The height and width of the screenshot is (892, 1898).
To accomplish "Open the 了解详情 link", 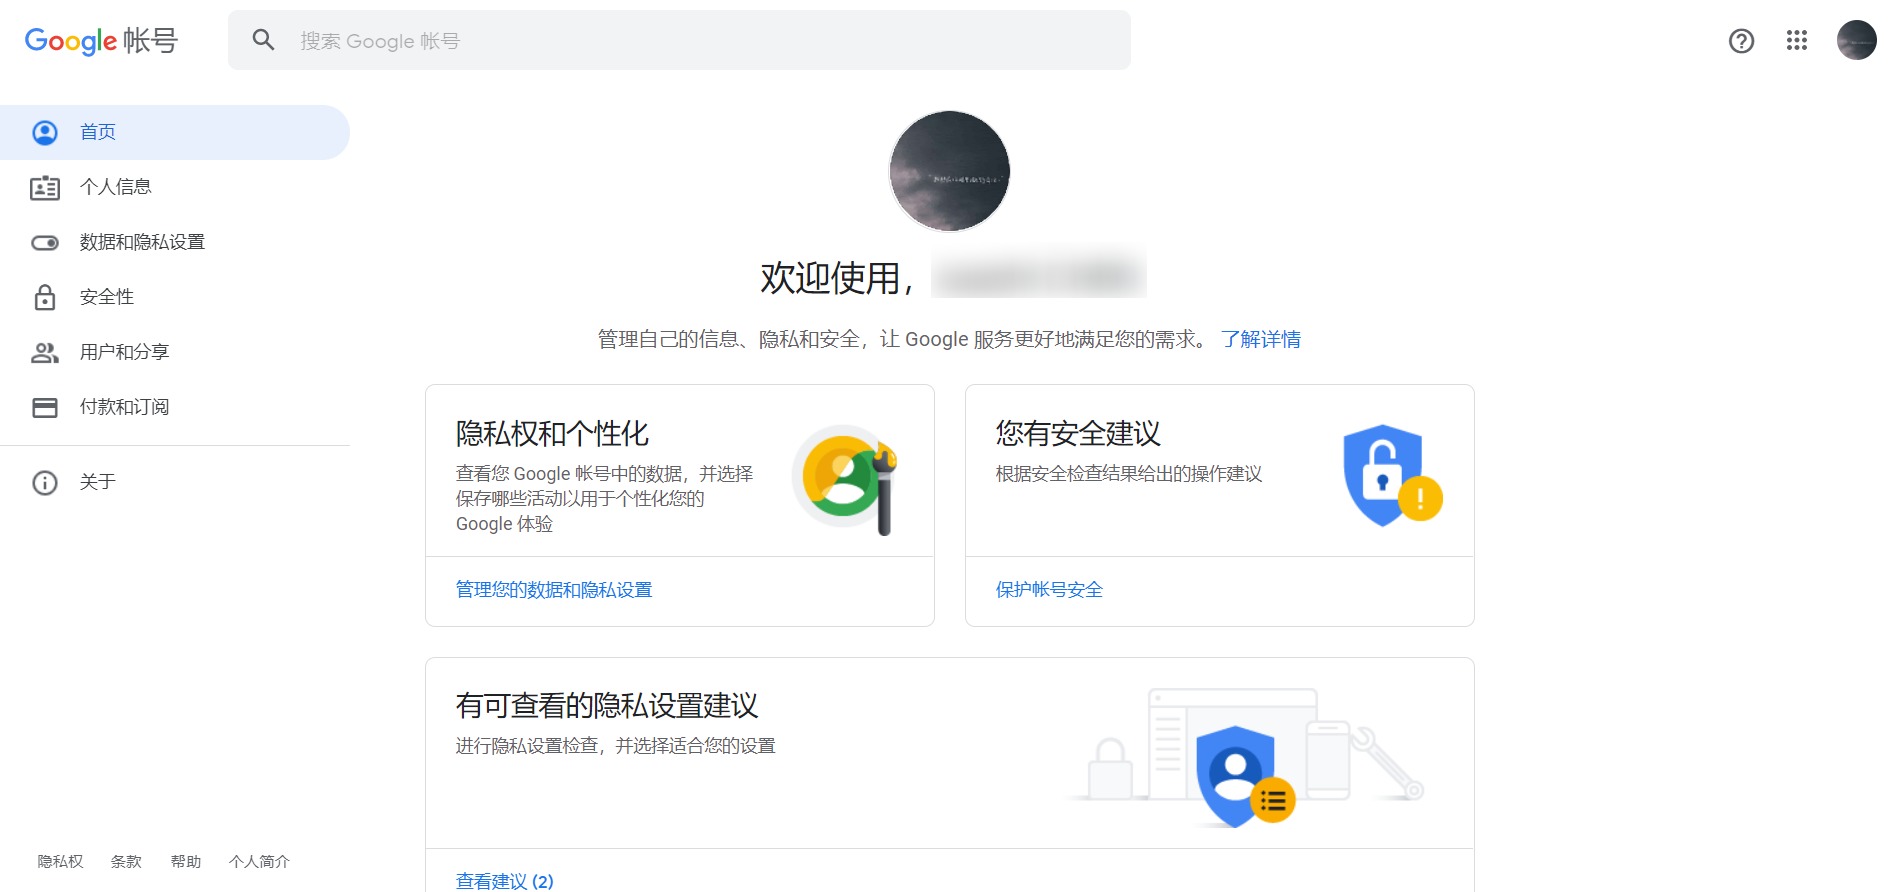I will tap(1260, 339).
